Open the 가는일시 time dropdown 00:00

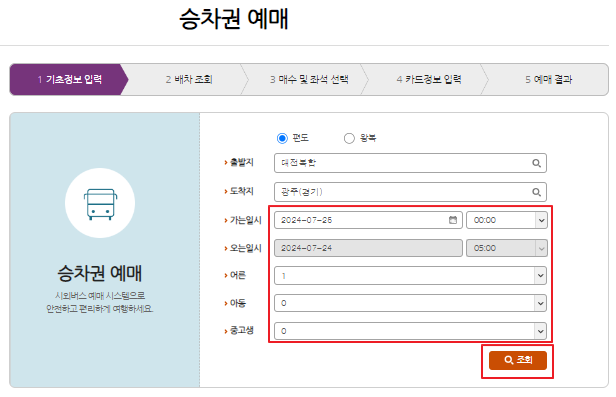[507, 220]
